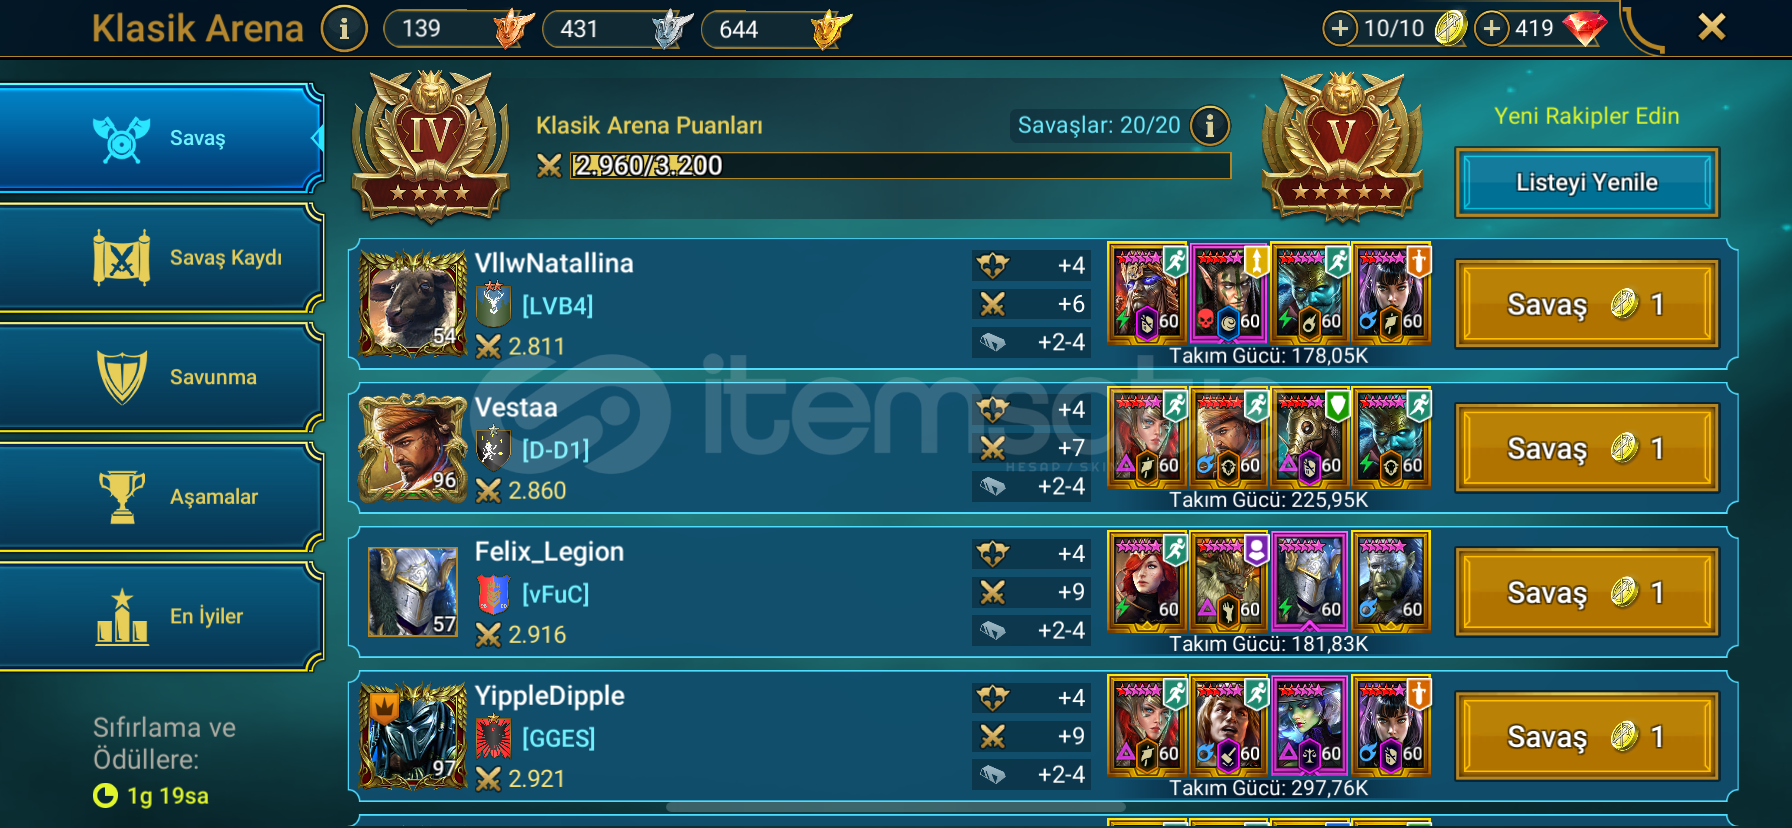The width and height of the screenshot is (1792, 828).
Task: Click the gold medal icon next to 644
Action: tap(830, 28)
